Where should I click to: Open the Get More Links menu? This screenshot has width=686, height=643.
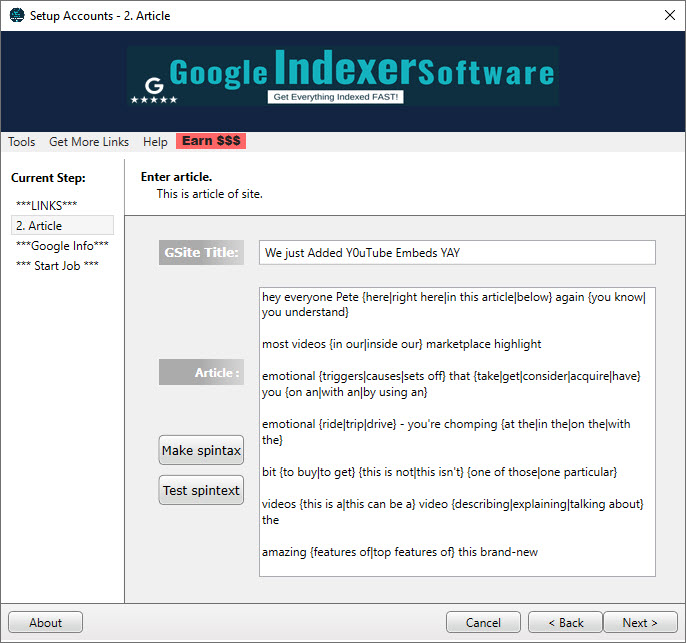(89, 142)
